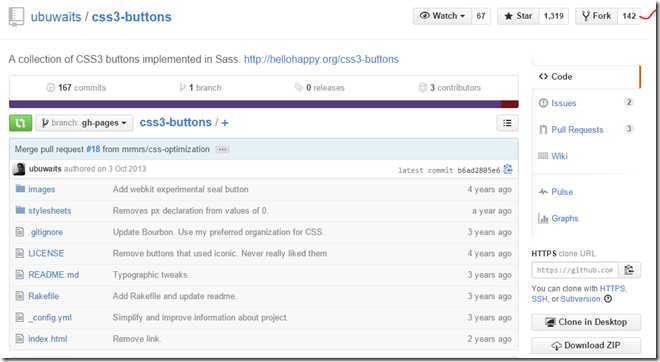Click the README.md file icon

(20, 274)
